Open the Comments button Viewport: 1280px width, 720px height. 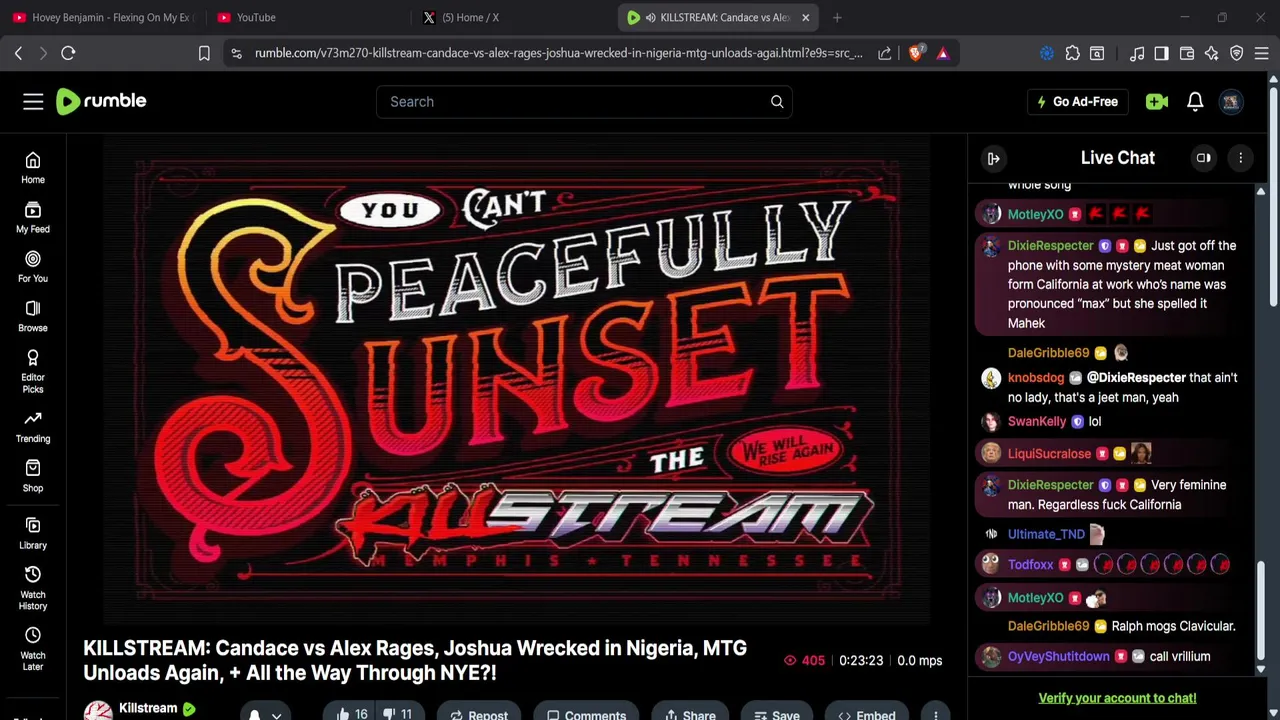586,714
